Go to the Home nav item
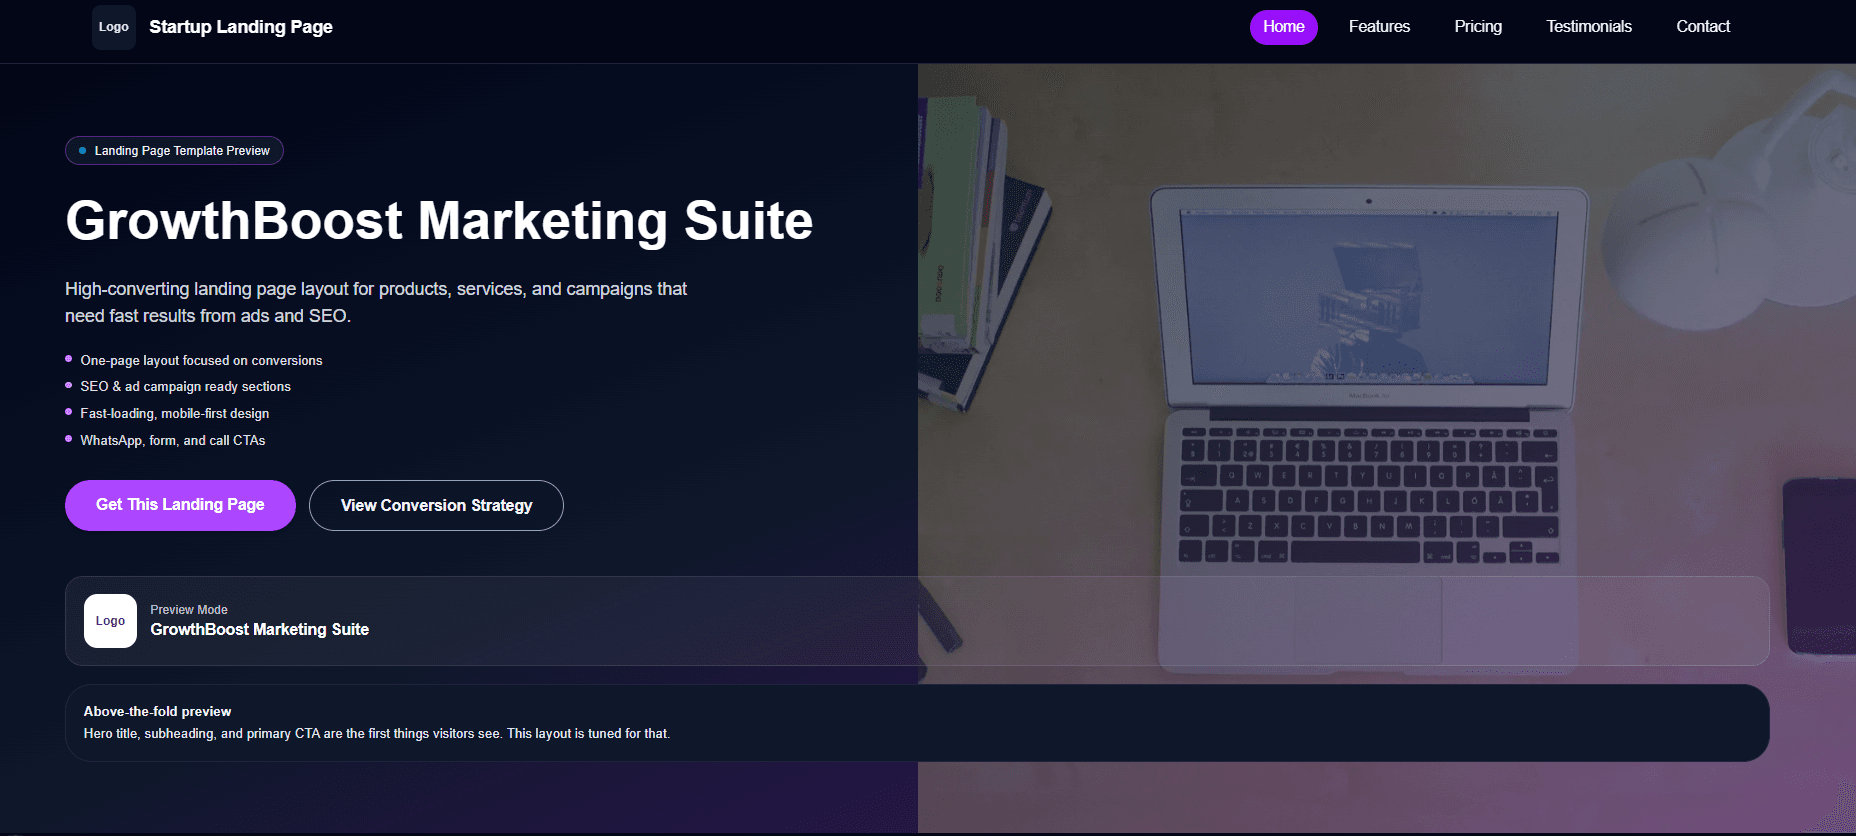The width and height of the screenshot is (1856, 836). 1283,27
